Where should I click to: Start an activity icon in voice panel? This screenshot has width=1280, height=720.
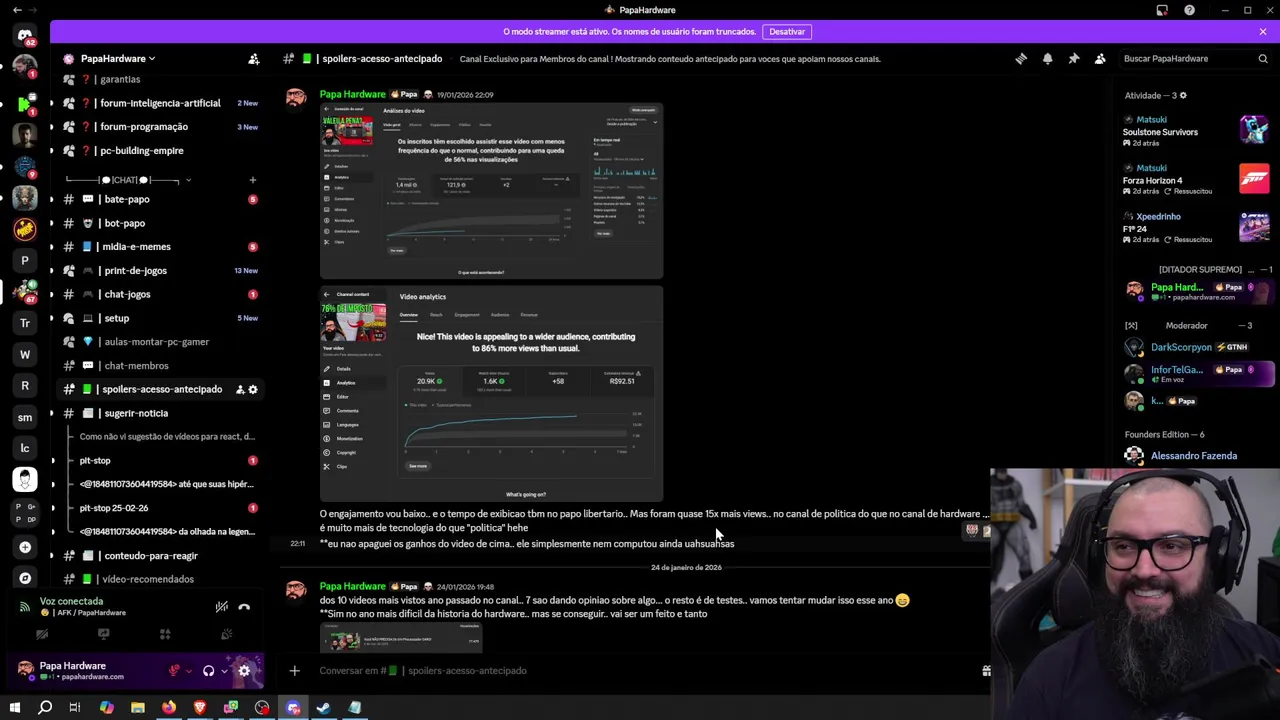165,634
